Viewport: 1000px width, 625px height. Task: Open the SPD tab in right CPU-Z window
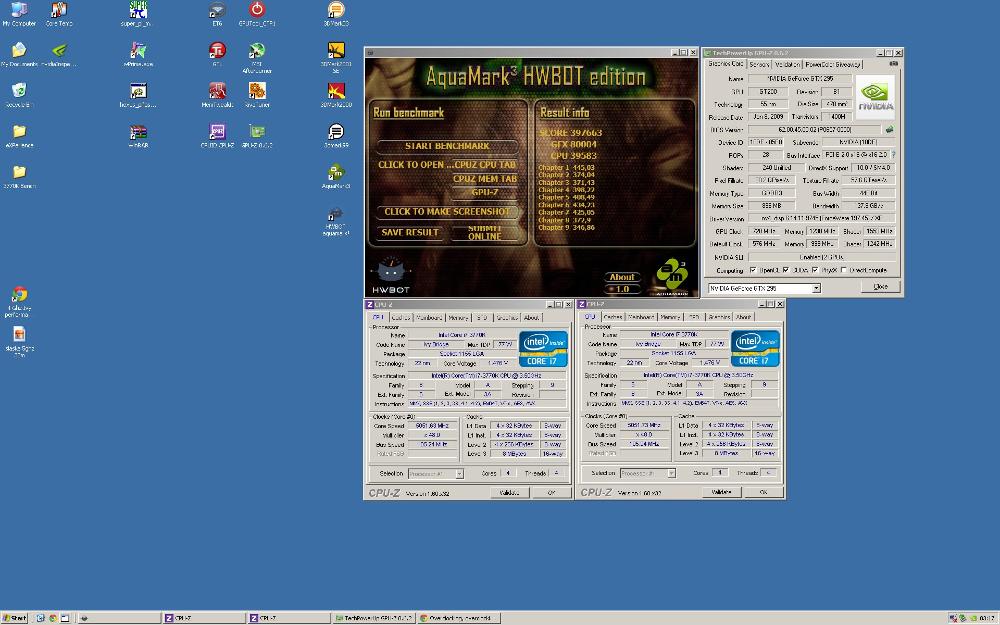coord(693,316)
